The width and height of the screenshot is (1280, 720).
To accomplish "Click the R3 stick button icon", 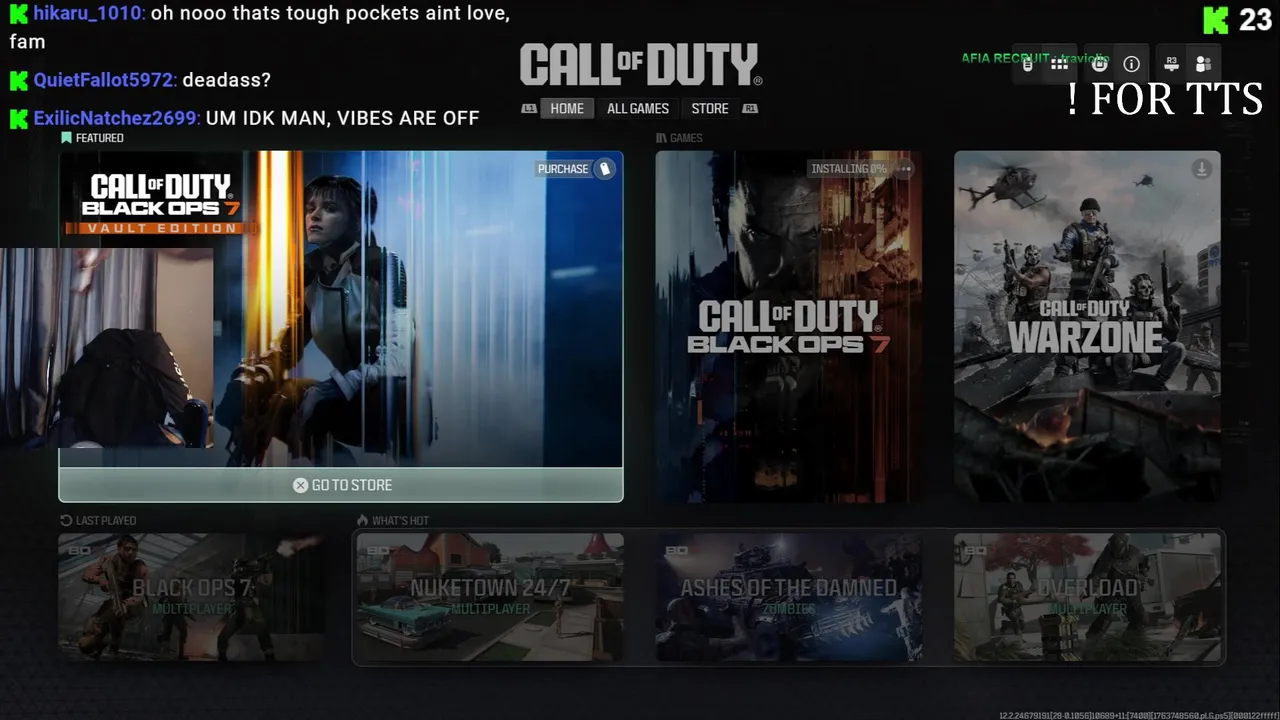I will 1172,63.
